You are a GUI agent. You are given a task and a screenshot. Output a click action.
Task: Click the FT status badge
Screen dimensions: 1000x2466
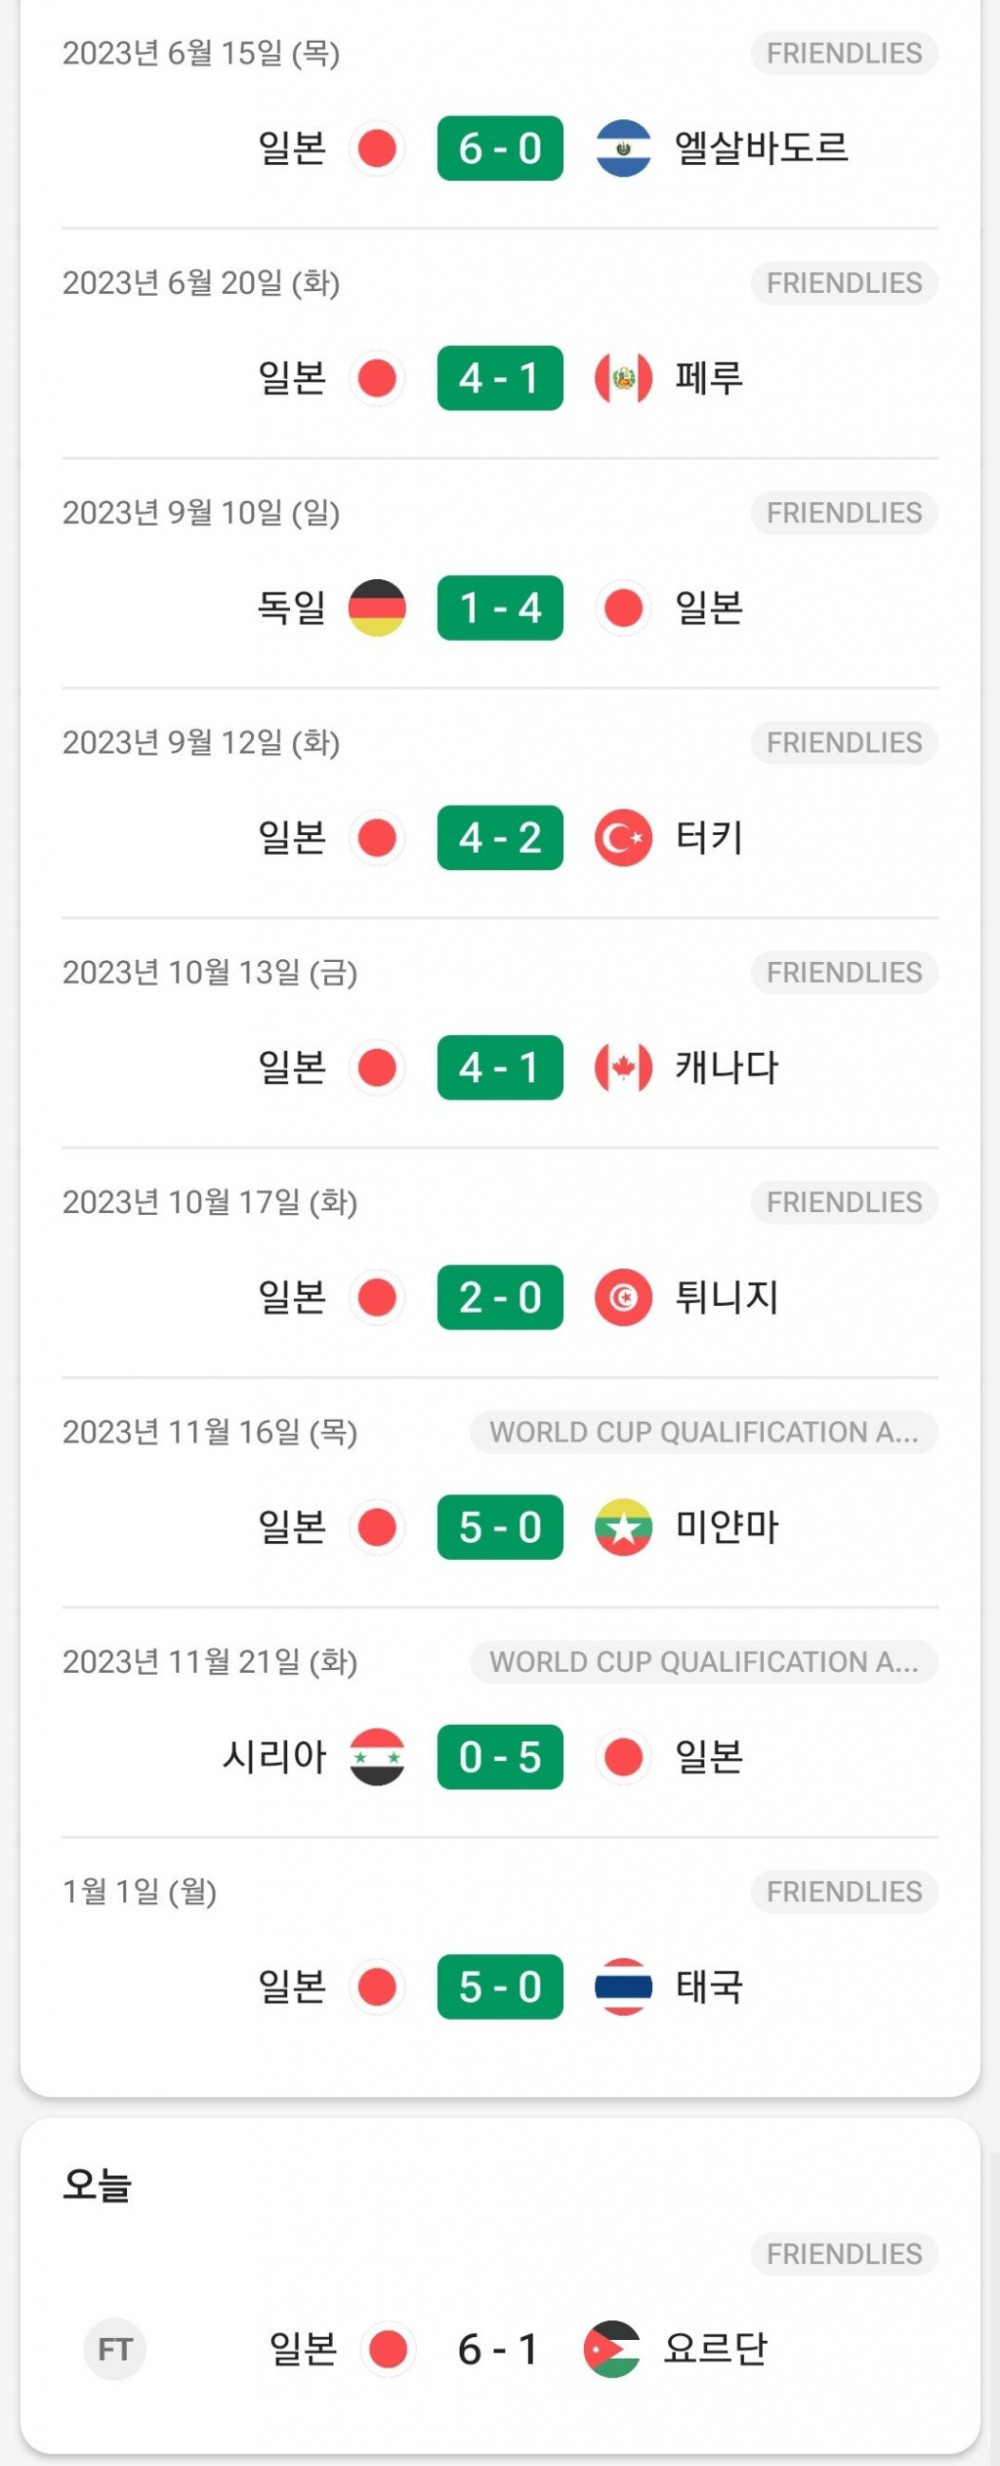pyautogui.click(x=115, y=2349)
